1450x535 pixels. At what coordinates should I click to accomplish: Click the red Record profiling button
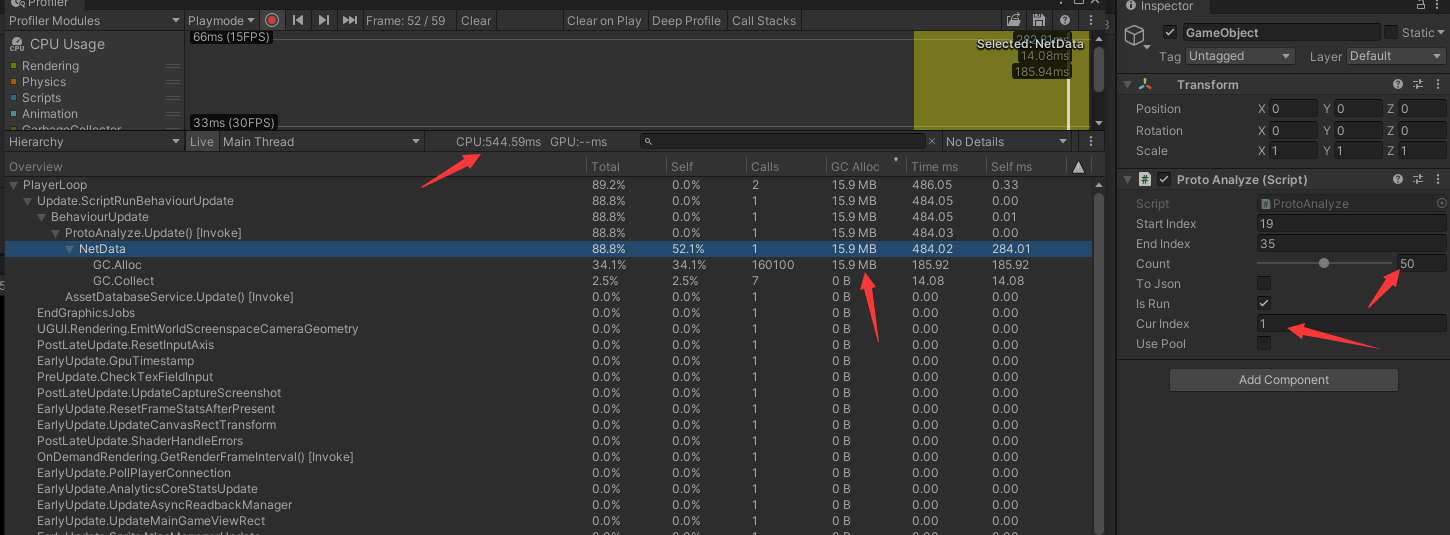coord(272,20)
